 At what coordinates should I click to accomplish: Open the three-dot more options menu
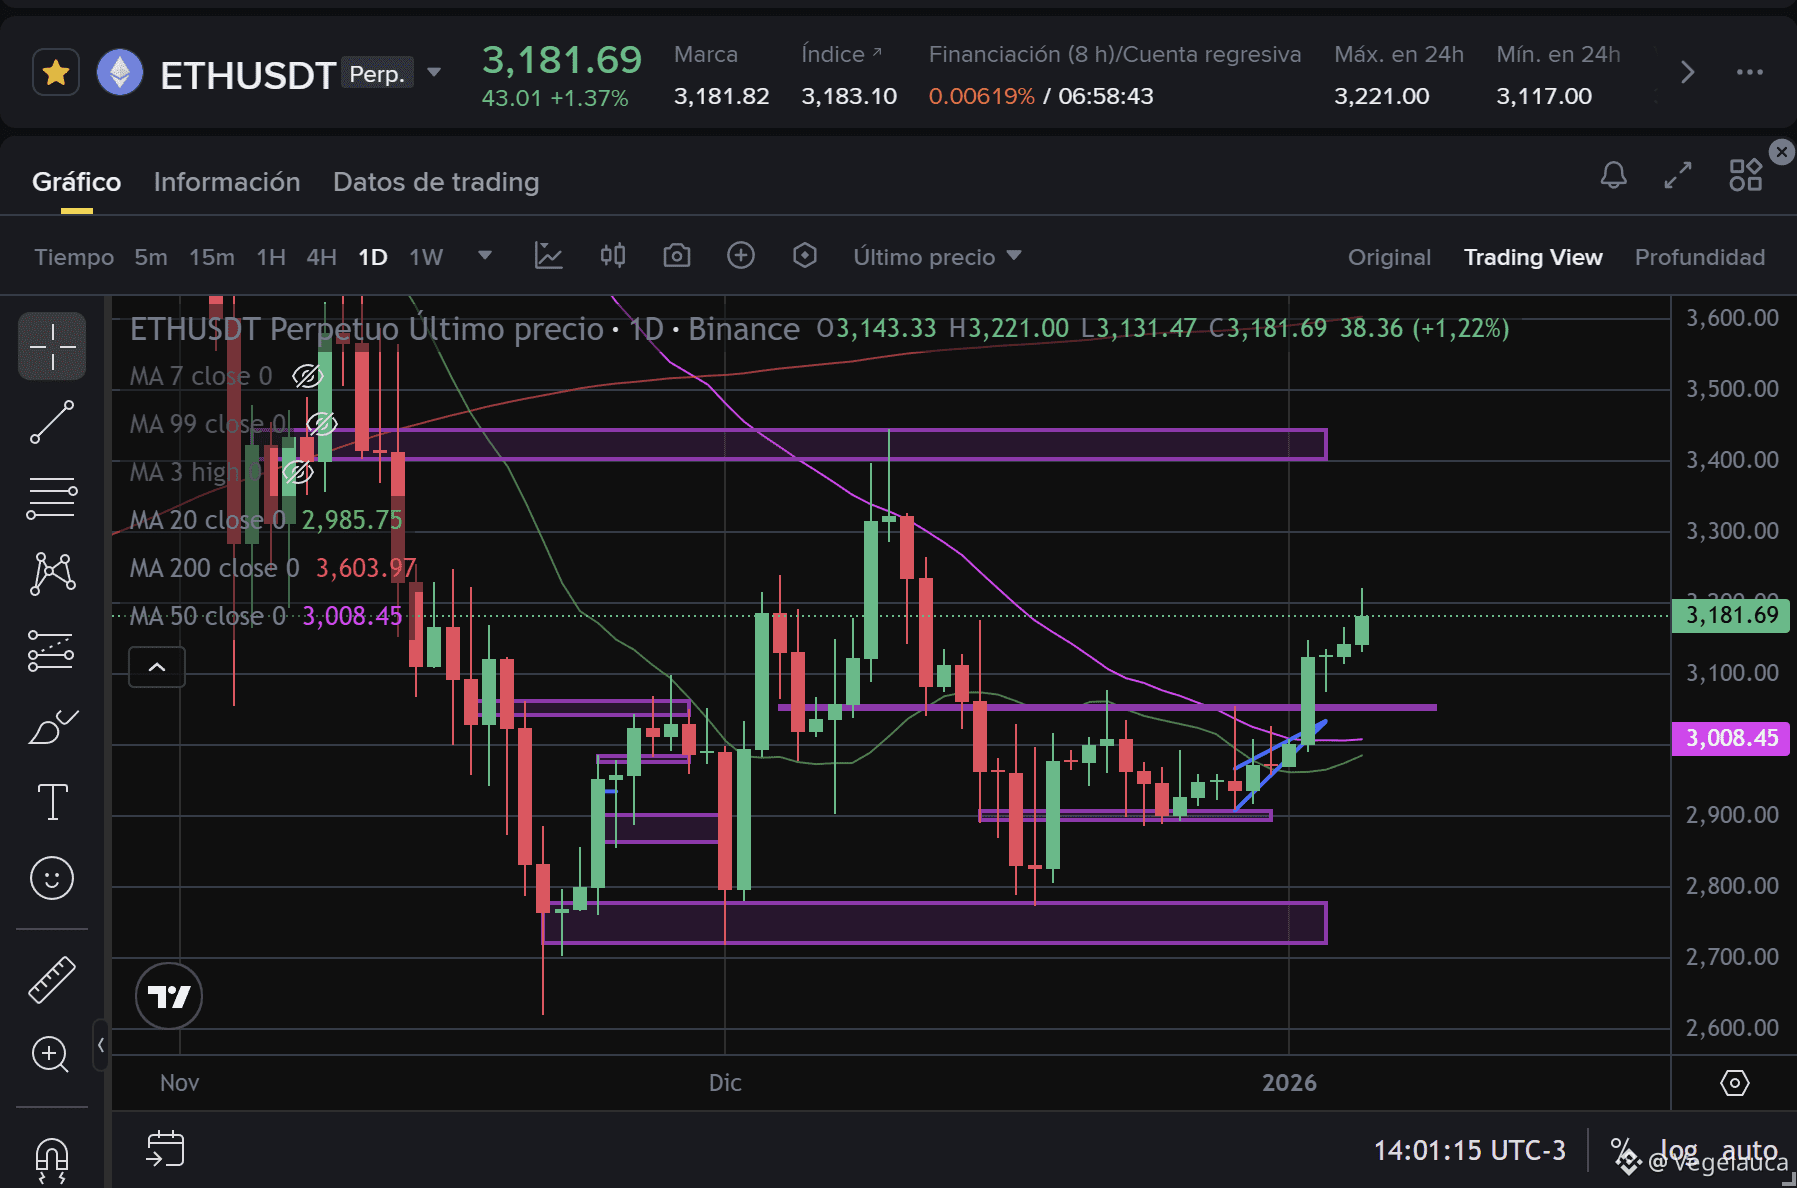1749,73
